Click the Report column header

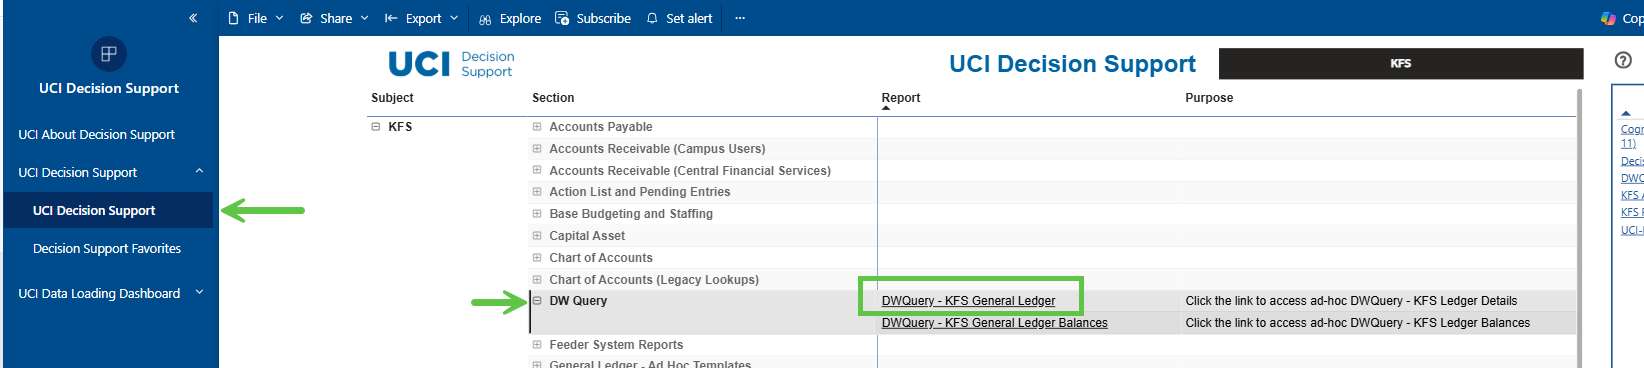tap(901, 98)
